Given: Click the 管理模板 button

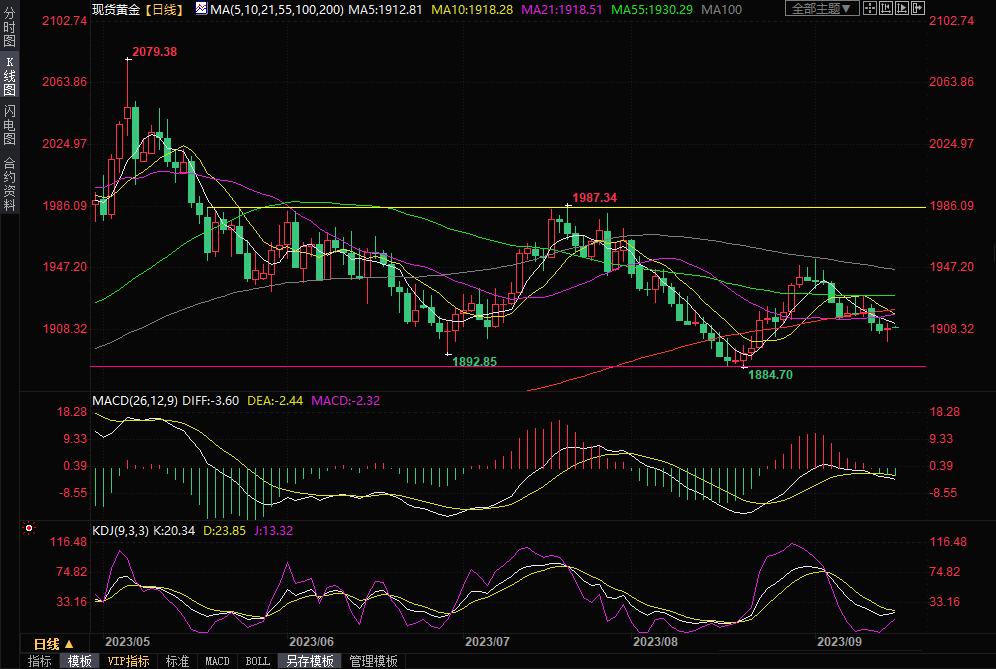Looking at the screenshot, I should (372, 661).
